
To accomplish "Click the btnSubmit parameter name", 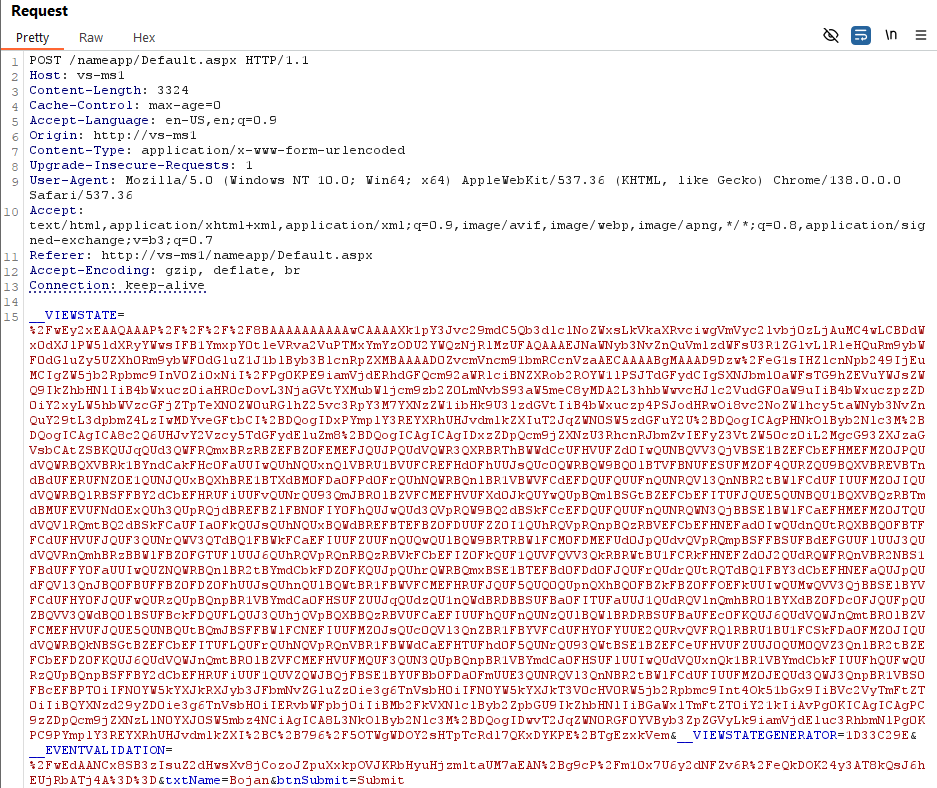I will (313, 780).
